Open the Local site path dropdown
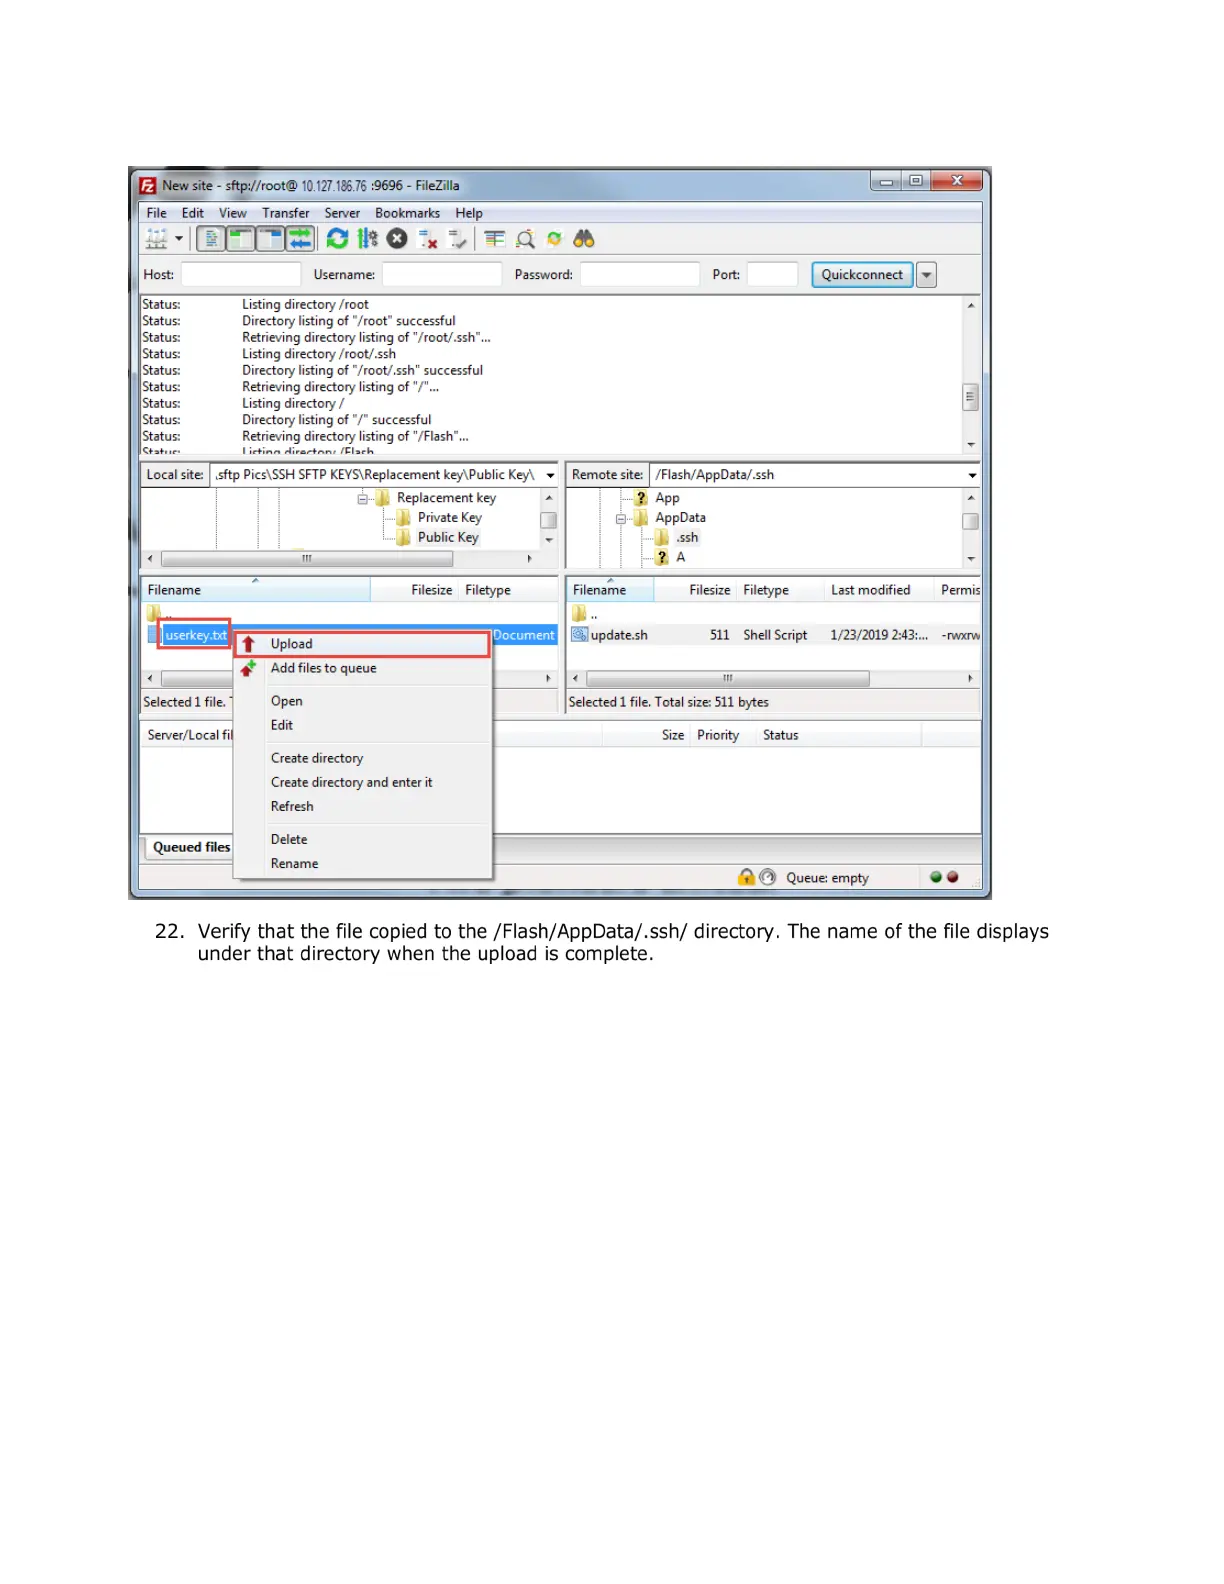The image size is (1224, 1584). click(550, 476)
